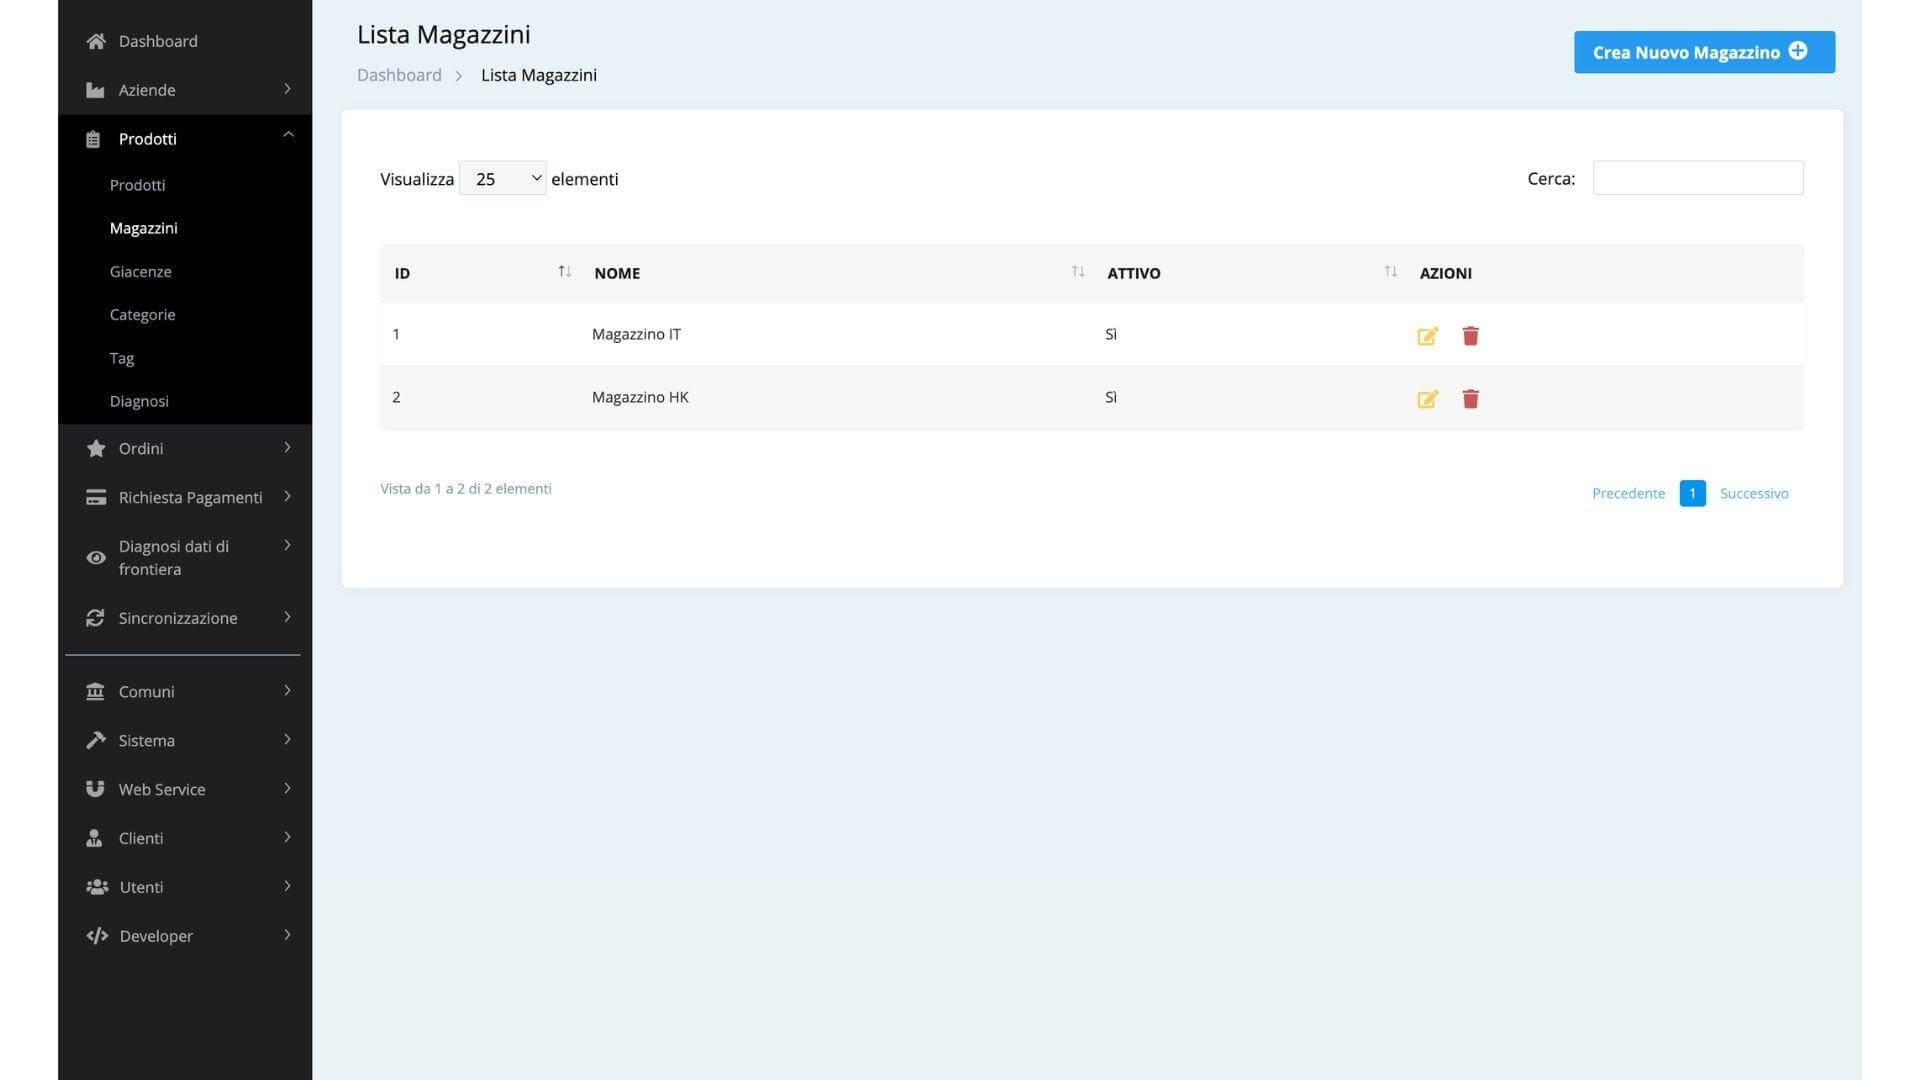Click the ID column header
The image size is (1920, 1080).
(402, 273)
